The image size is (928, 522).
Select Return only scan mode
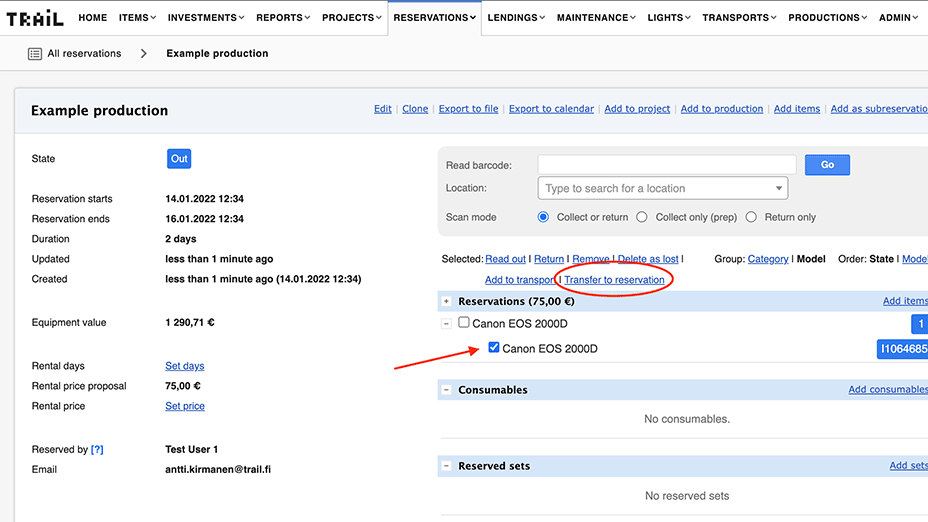click(x=751, y=217)
